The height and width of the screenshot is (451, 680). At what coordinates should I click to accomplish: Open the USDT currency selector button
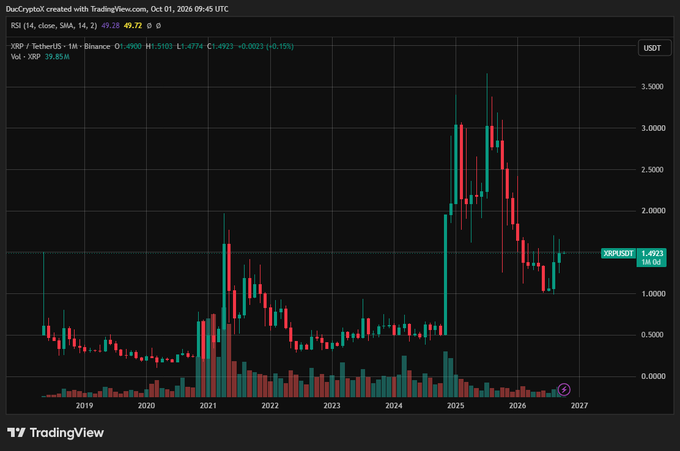click(654, 48)
